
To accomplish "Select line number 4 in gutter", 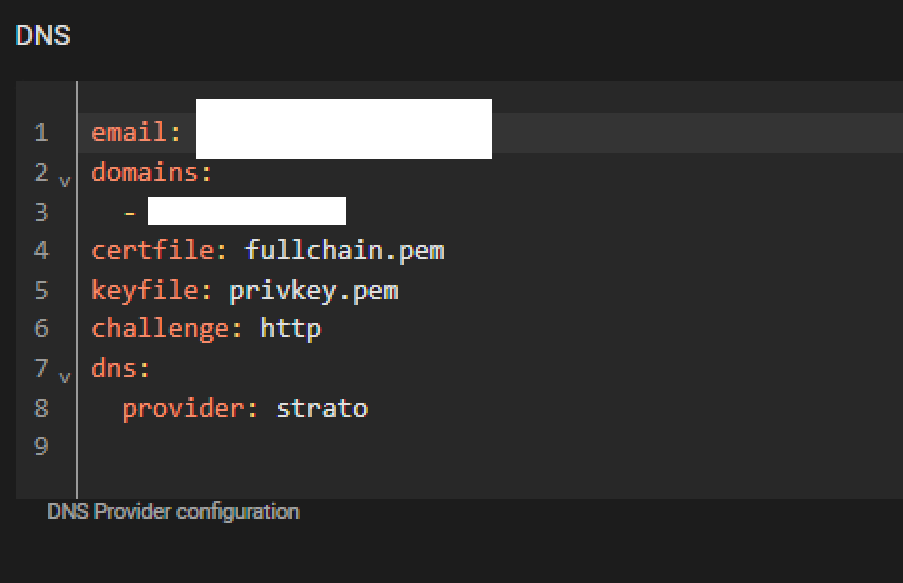I will tap(41, 250).
